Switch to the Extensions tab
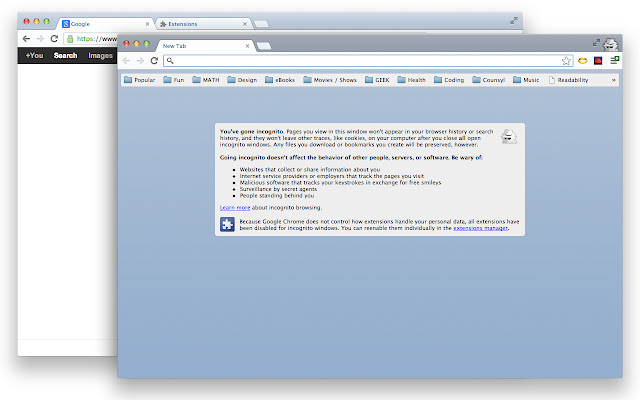 click(x=203, y=24)
